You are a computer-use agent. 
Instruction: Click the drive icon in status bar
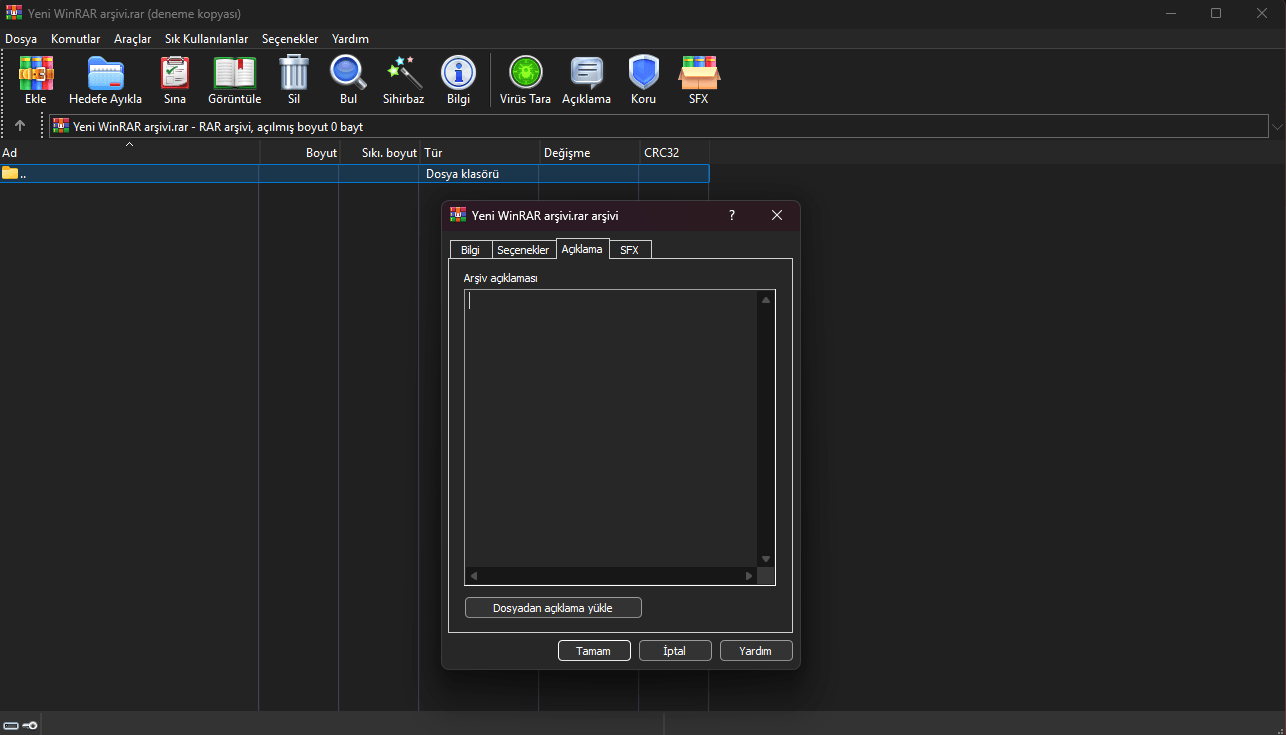pyautogui.click(x=10, y=725)
